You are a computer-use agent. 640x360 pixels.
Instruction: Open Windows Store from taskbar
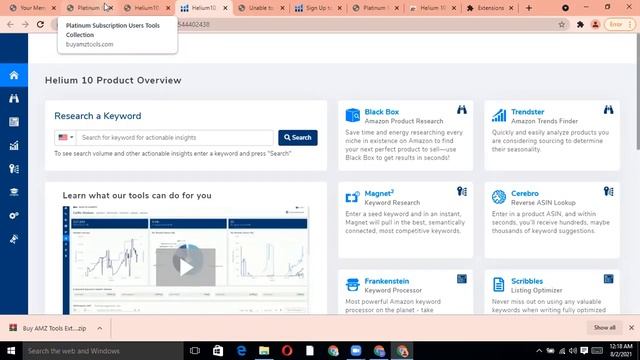pos(218,351)
